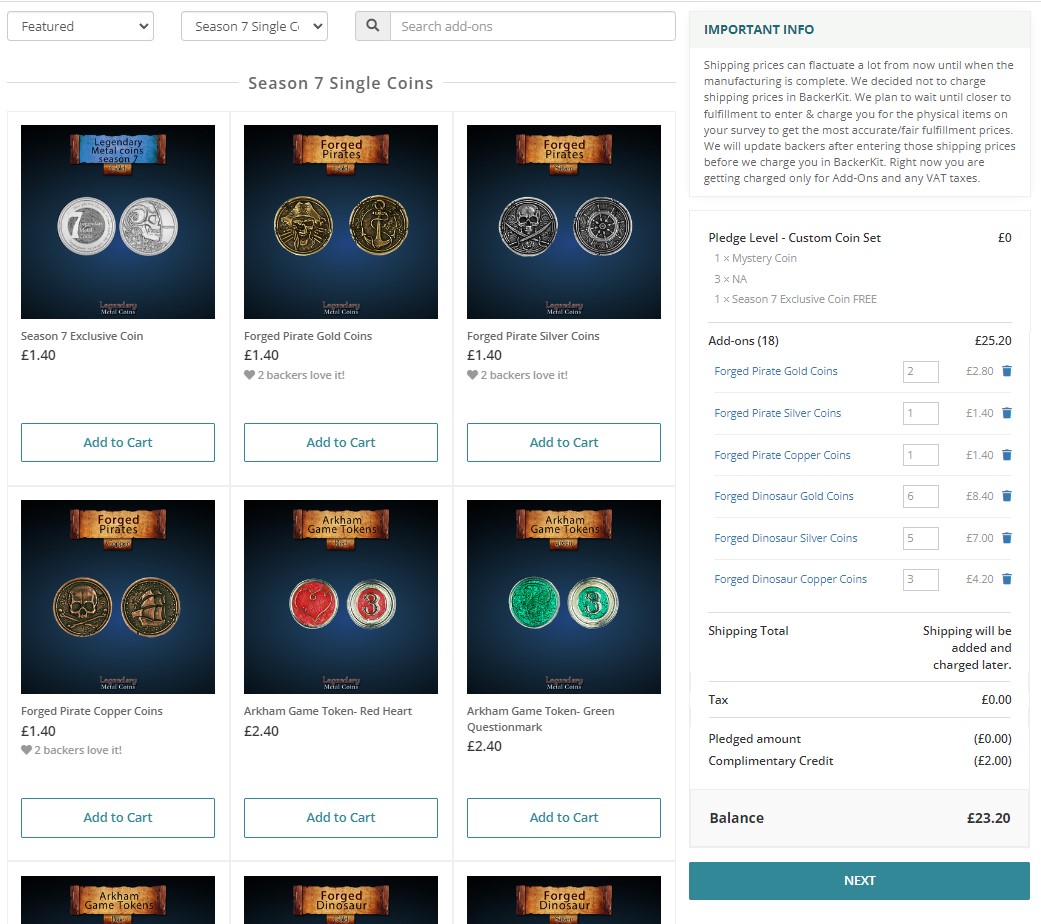1041x924 pixels.
Task: Click heart icon under Forged Pirate Silver Coins
Action: 472,375
